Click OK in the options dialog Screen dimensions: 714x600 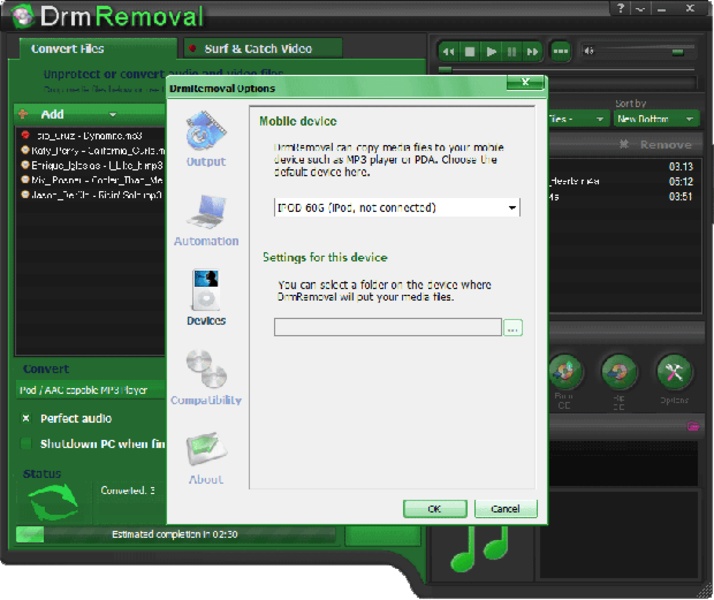tap(434, 509)
